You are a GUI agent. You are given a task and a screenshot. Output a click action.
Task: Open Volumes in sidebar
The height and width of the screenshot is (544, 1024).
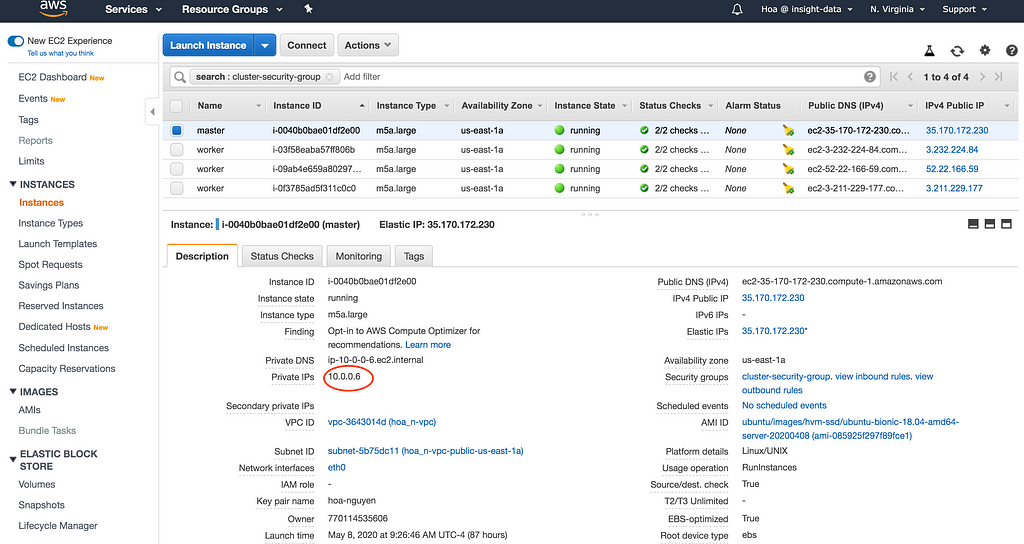37,485
